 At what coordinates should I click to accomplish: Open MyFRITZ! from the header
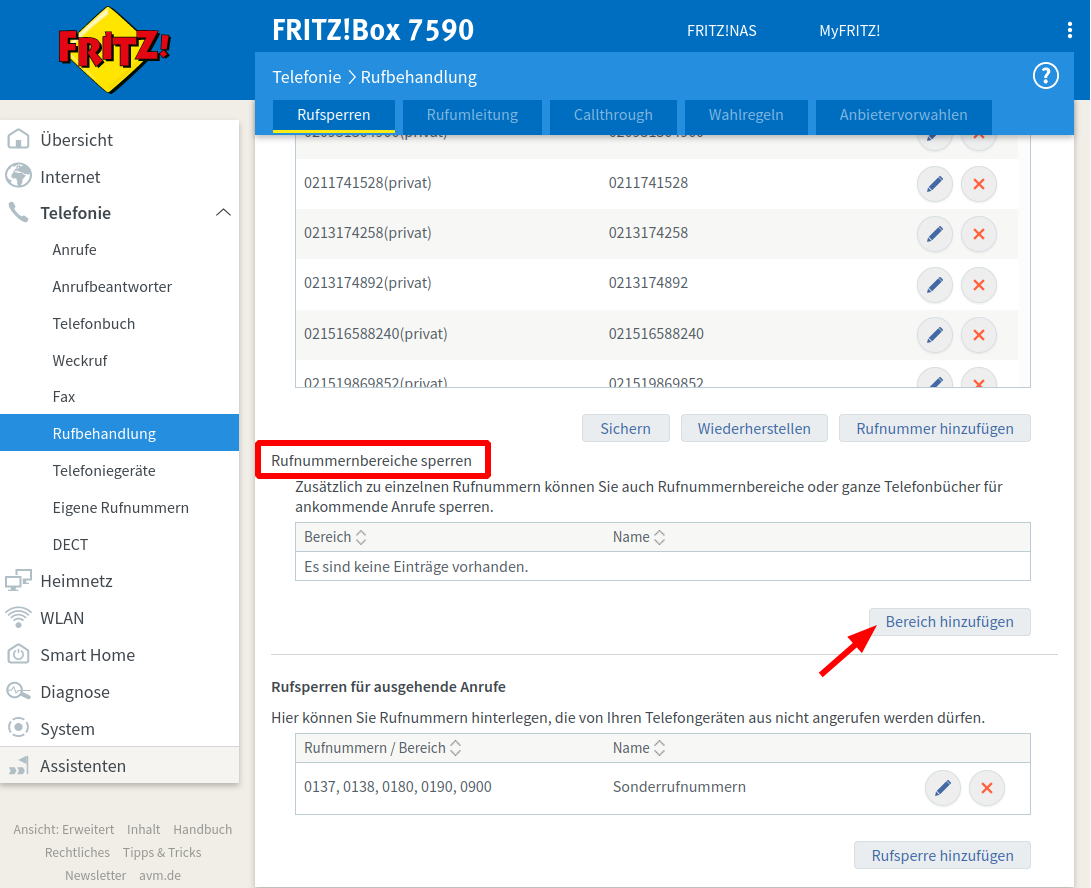[x=849, y=30]
